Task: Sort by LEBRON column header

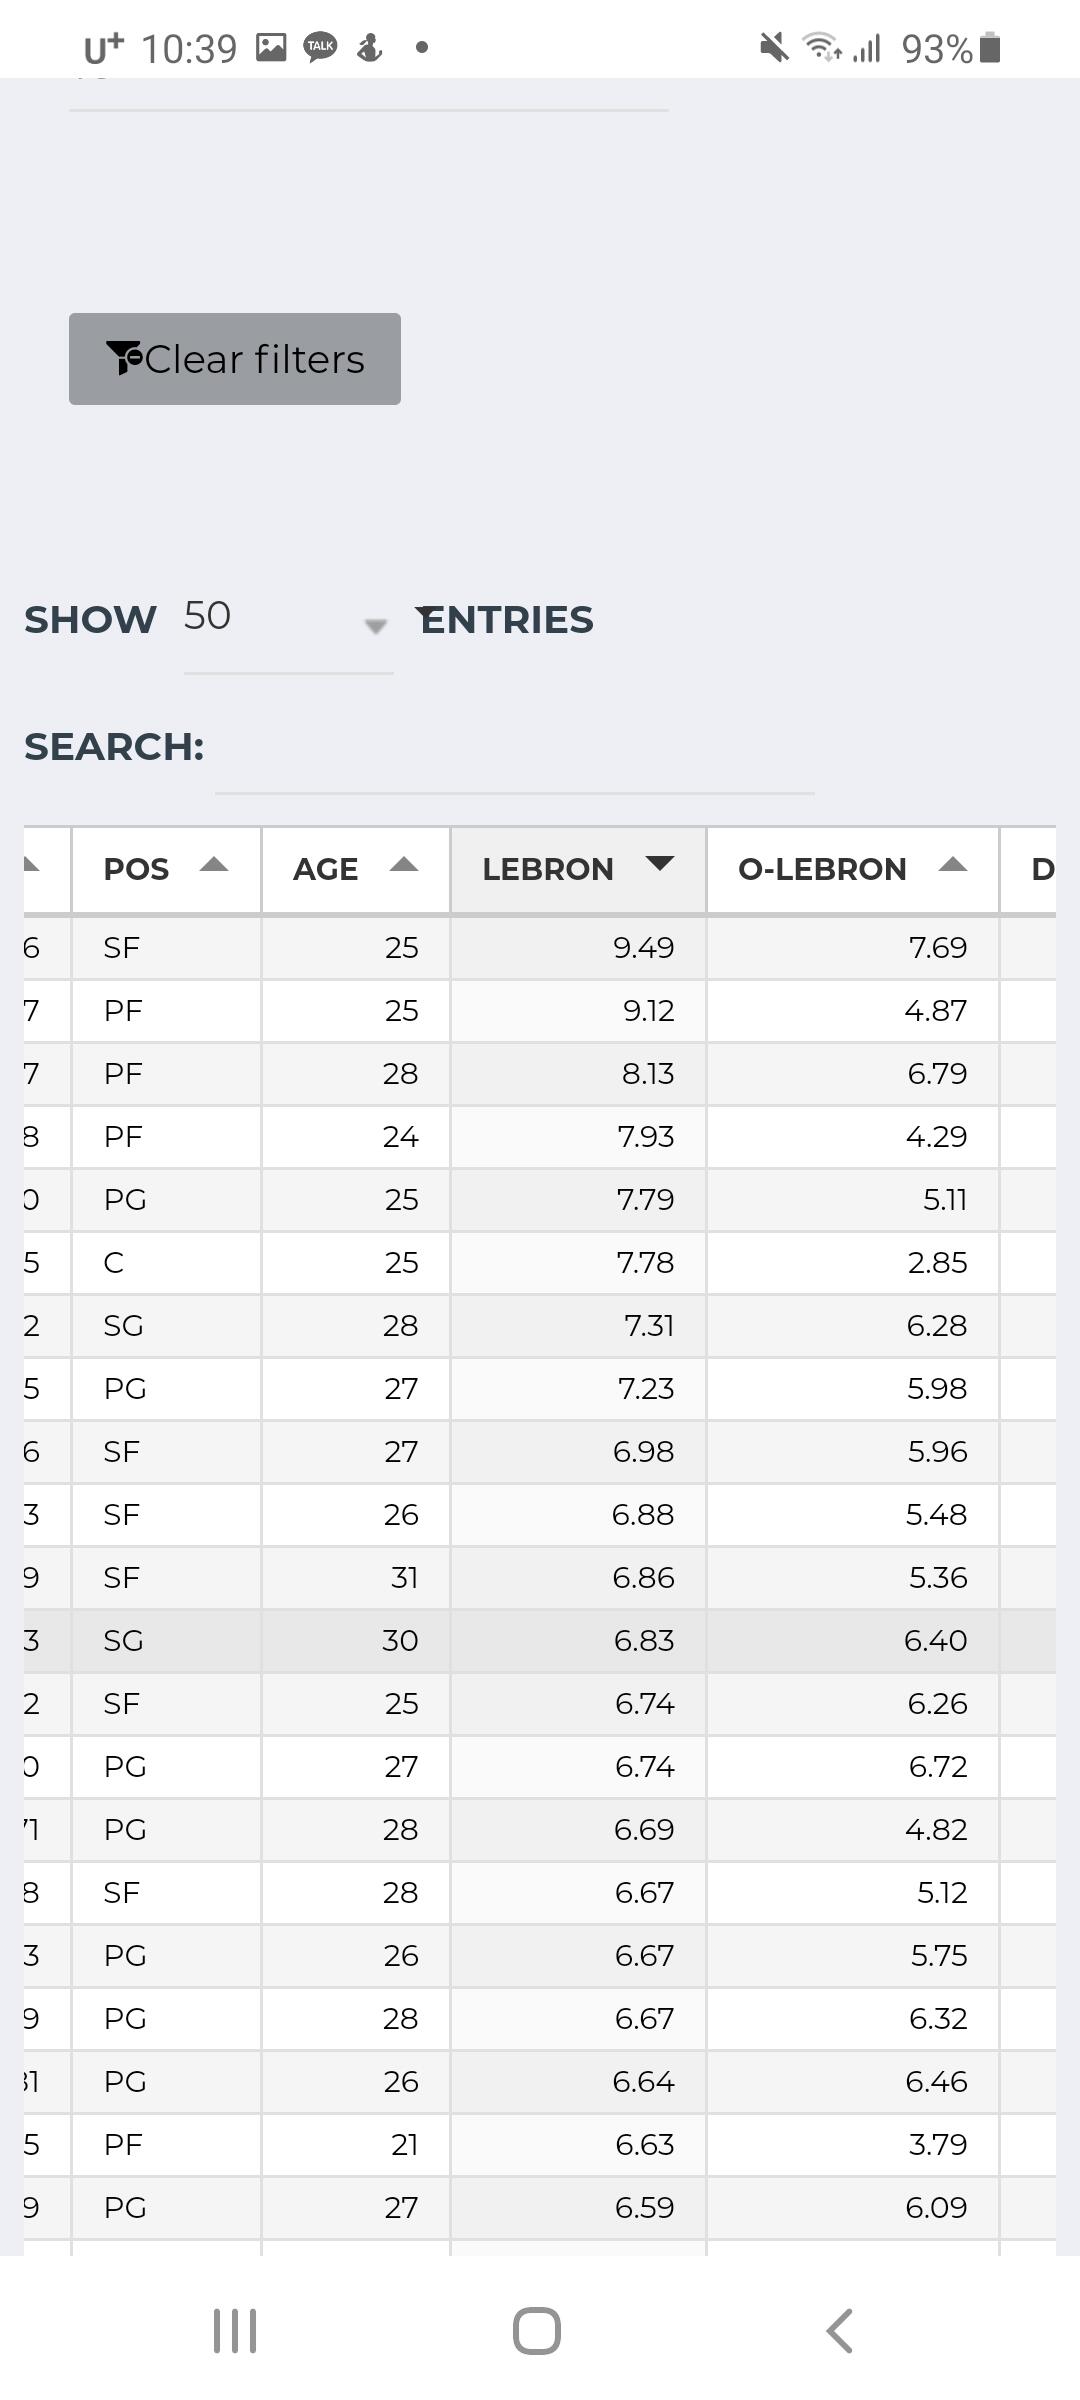Action: pos(578,869)
